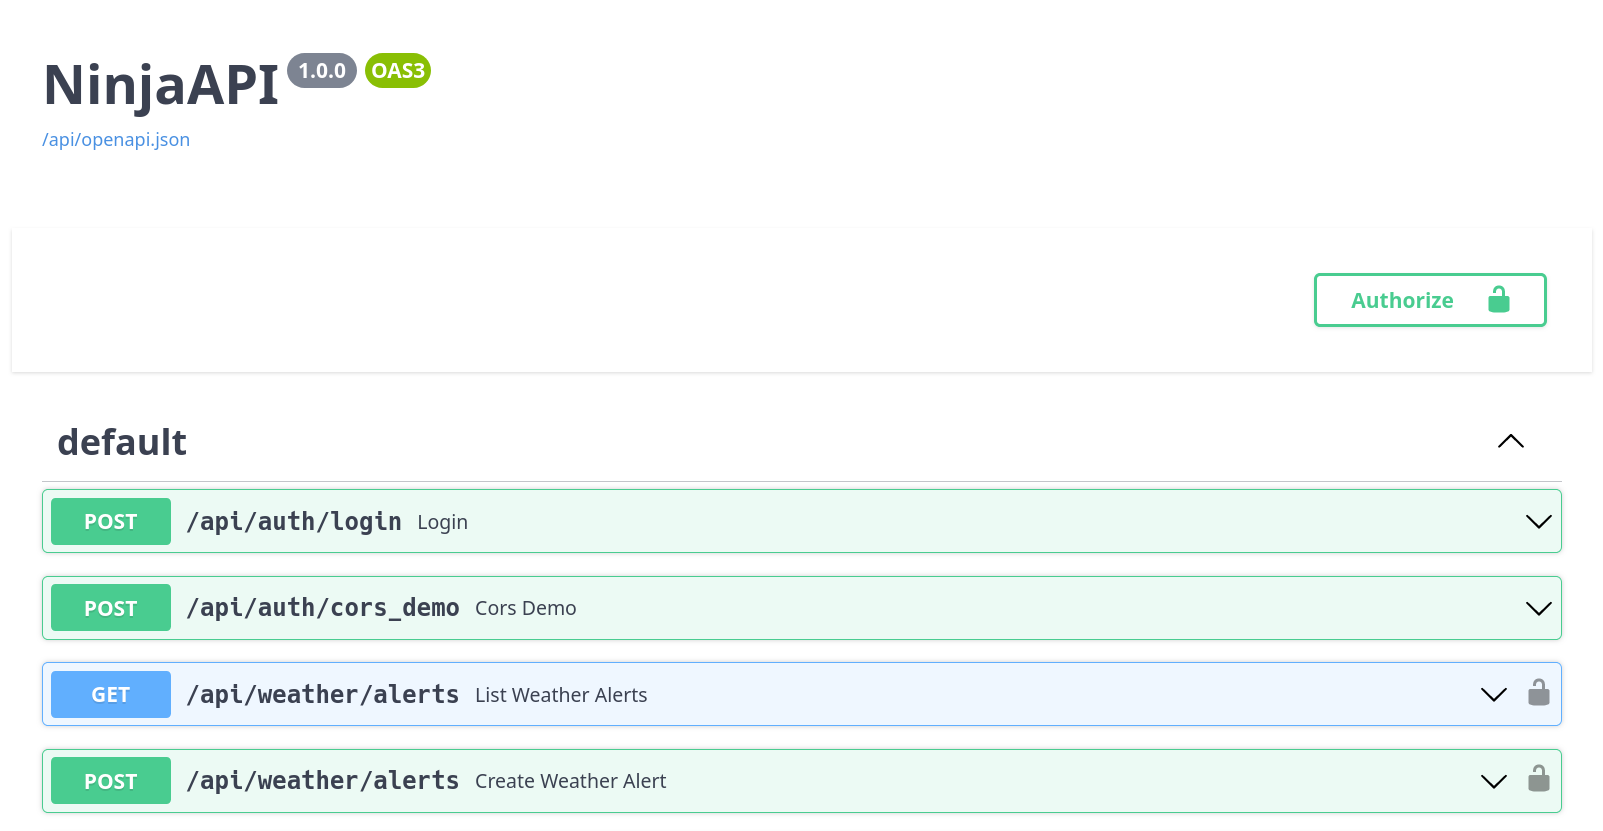Click the OAS3 badge
1603x831 pixels.
398,71
